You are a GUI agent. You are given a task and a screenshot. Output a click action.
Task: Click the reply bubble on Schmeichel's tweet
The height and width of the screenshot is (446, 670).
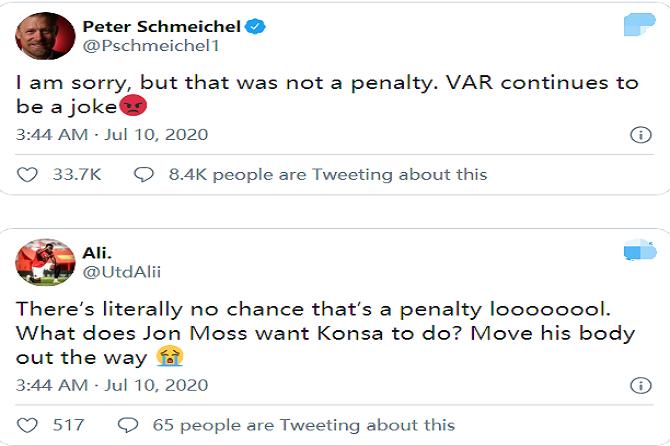(x=143, y=175)
